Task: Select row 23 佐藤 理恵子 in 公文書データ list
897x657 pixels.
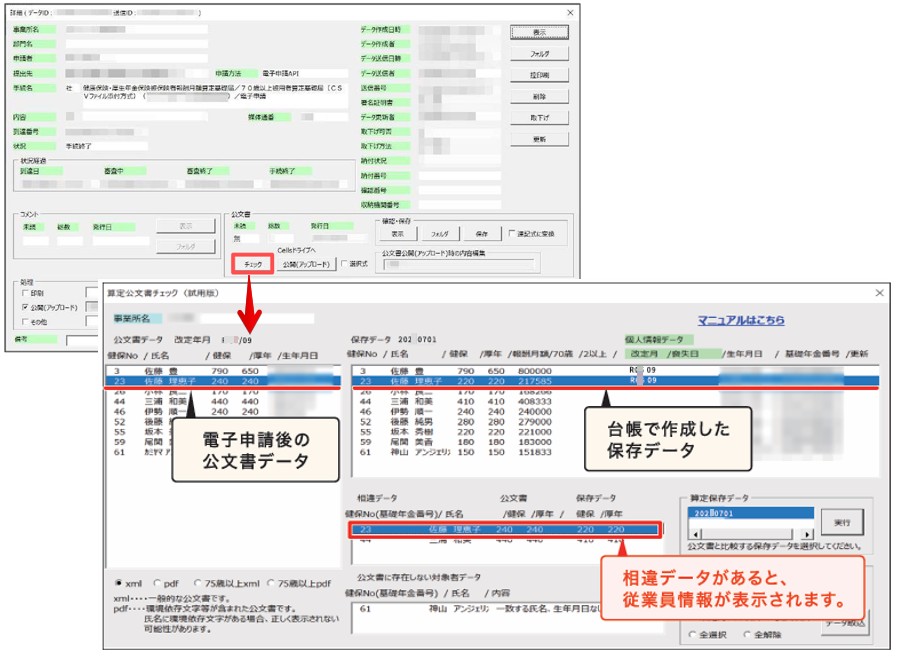Action: click(223, 381)
